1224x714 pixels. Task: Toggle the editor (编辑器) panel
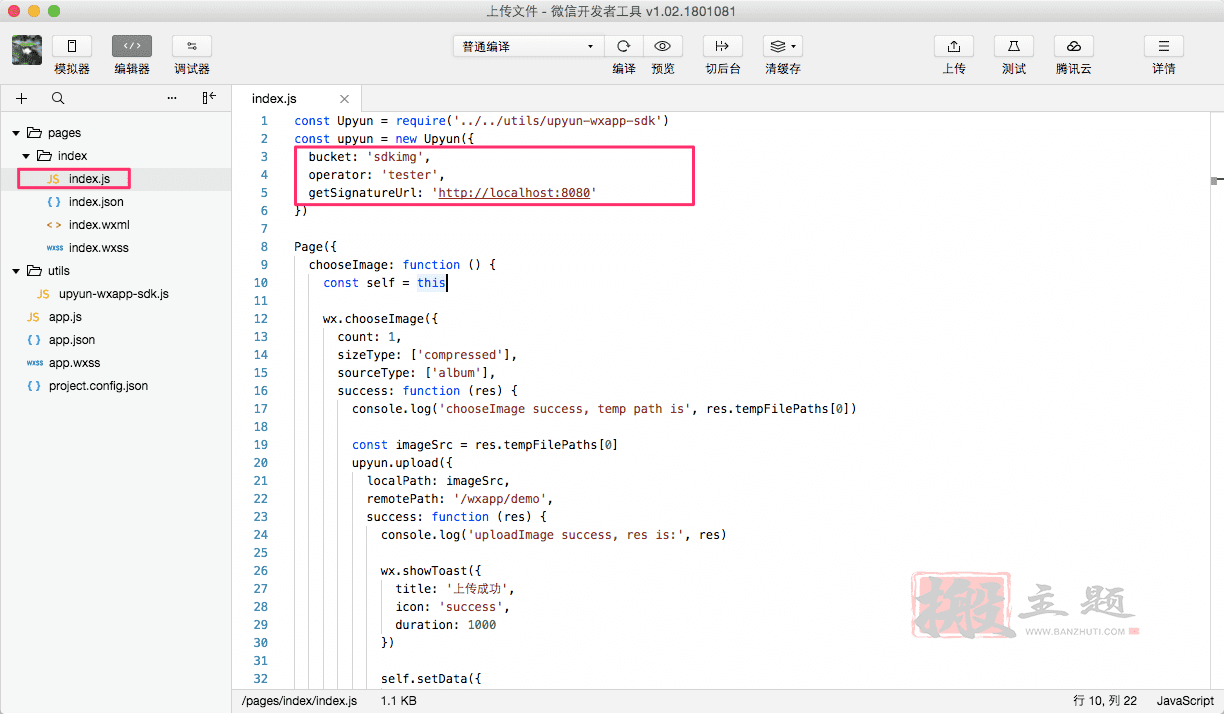[132, 46]
